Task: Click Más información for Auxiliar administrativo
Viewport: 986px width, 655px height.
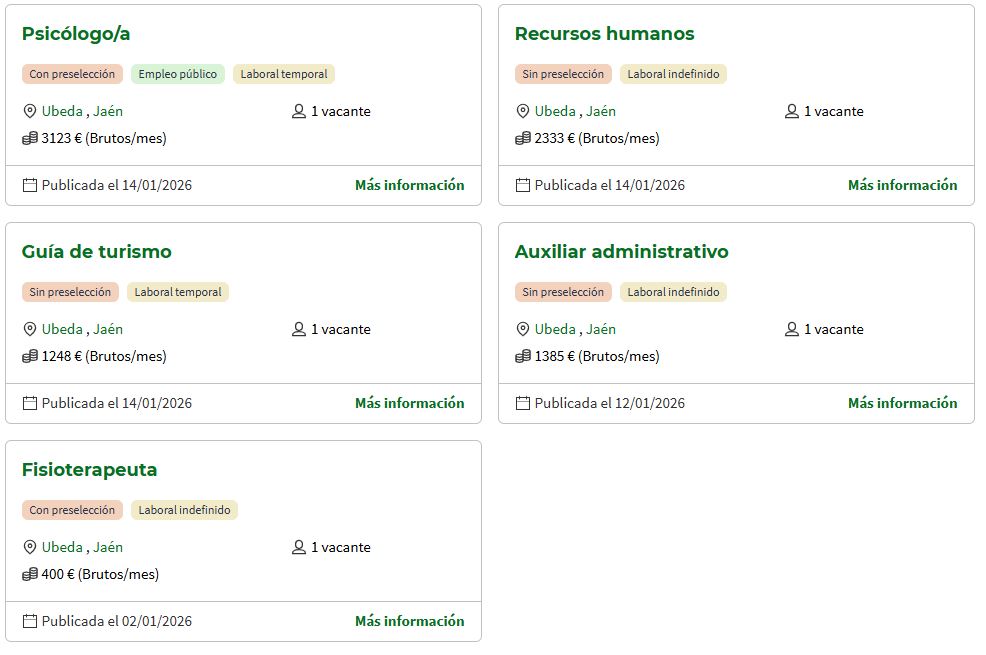Action: pos(902,403)
